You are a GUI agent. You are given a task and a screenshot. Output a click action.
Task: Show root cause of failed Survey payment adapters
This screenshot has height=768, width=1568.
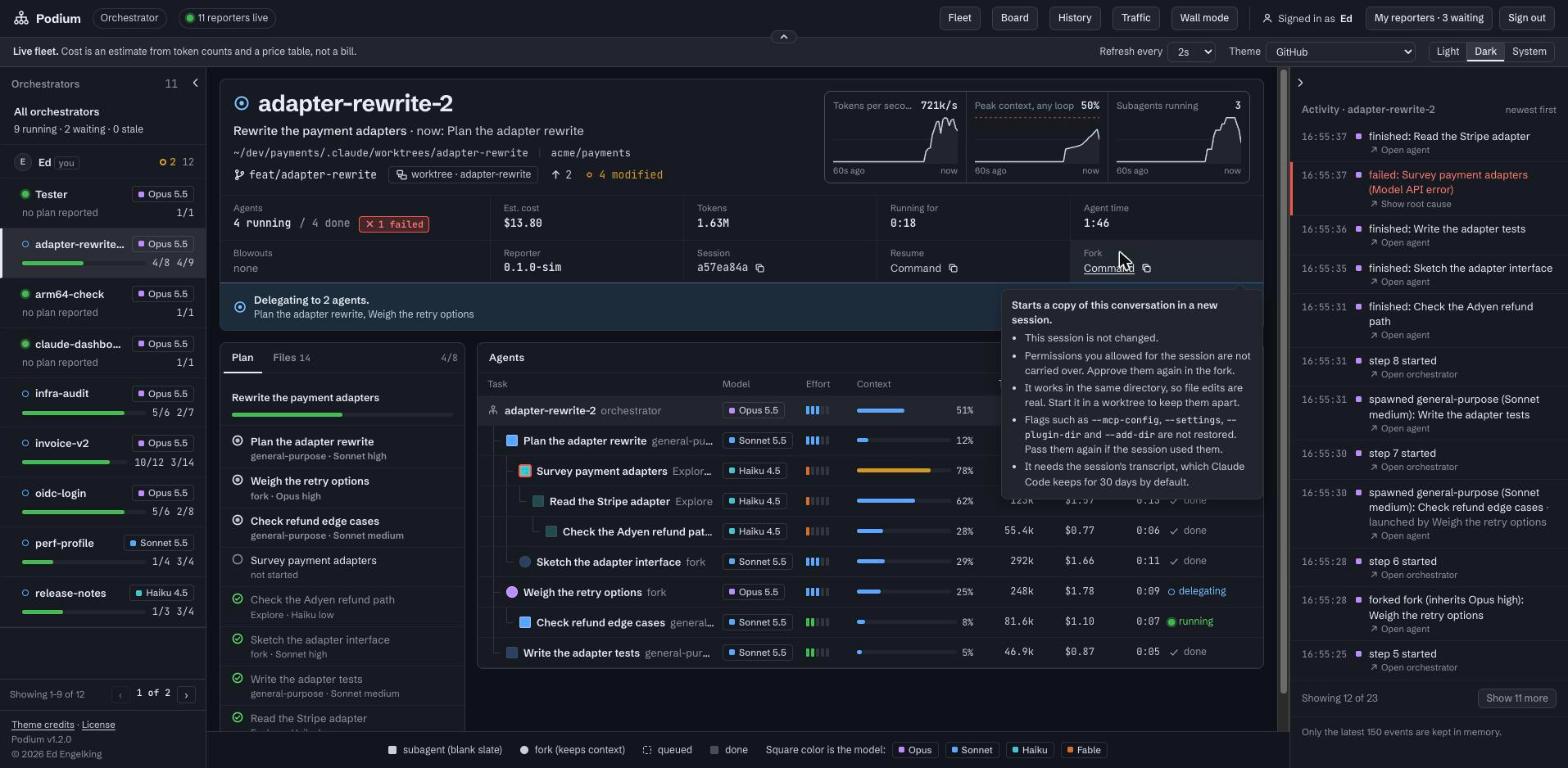[1410, 204]
